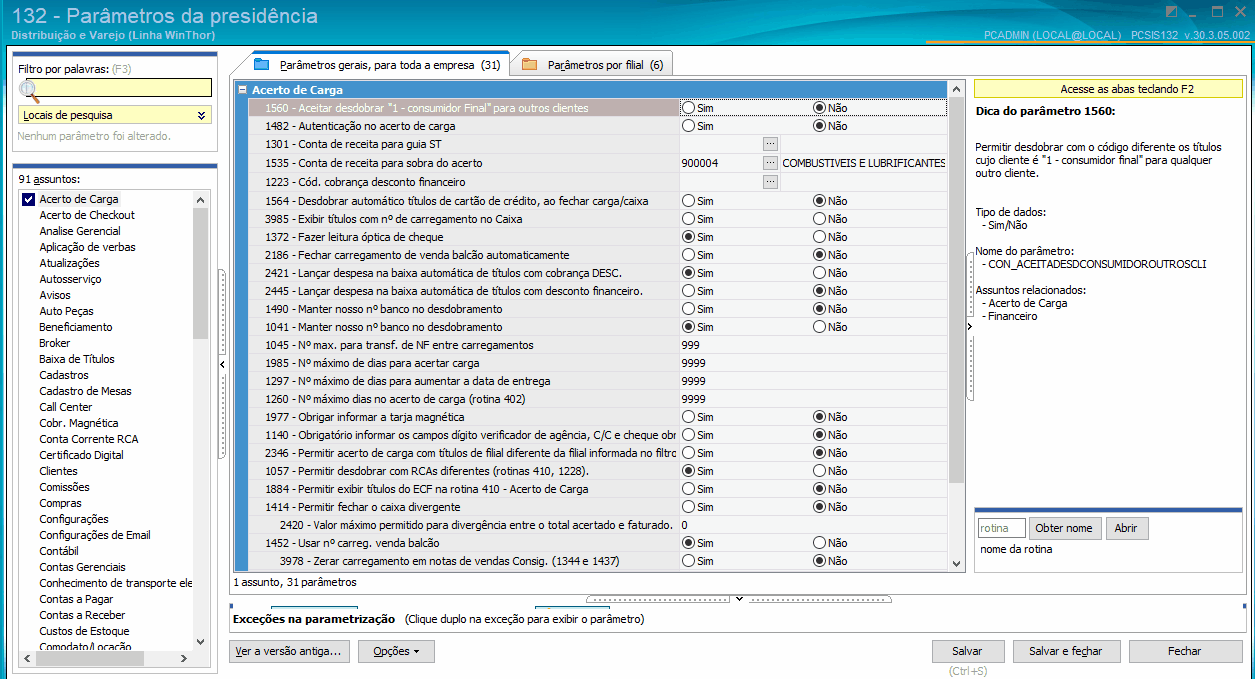Select Configurações de Email subject

click(x=95, y=535)
